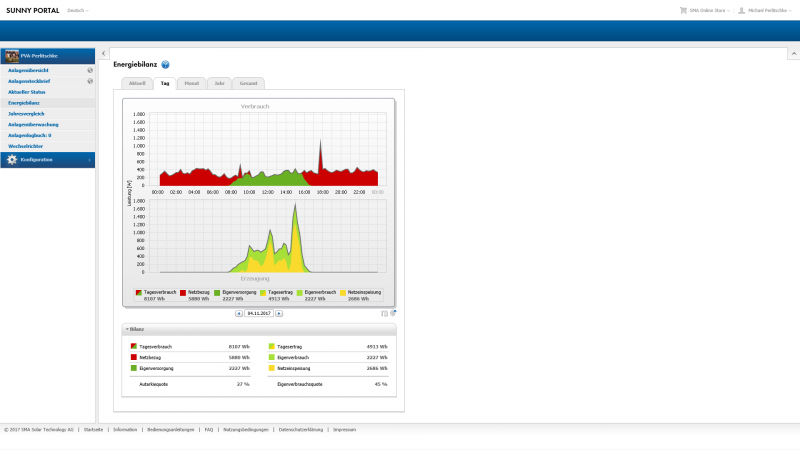
Task: Expand the Konfiguration menu arrow
Action: (x=89, y=160)
